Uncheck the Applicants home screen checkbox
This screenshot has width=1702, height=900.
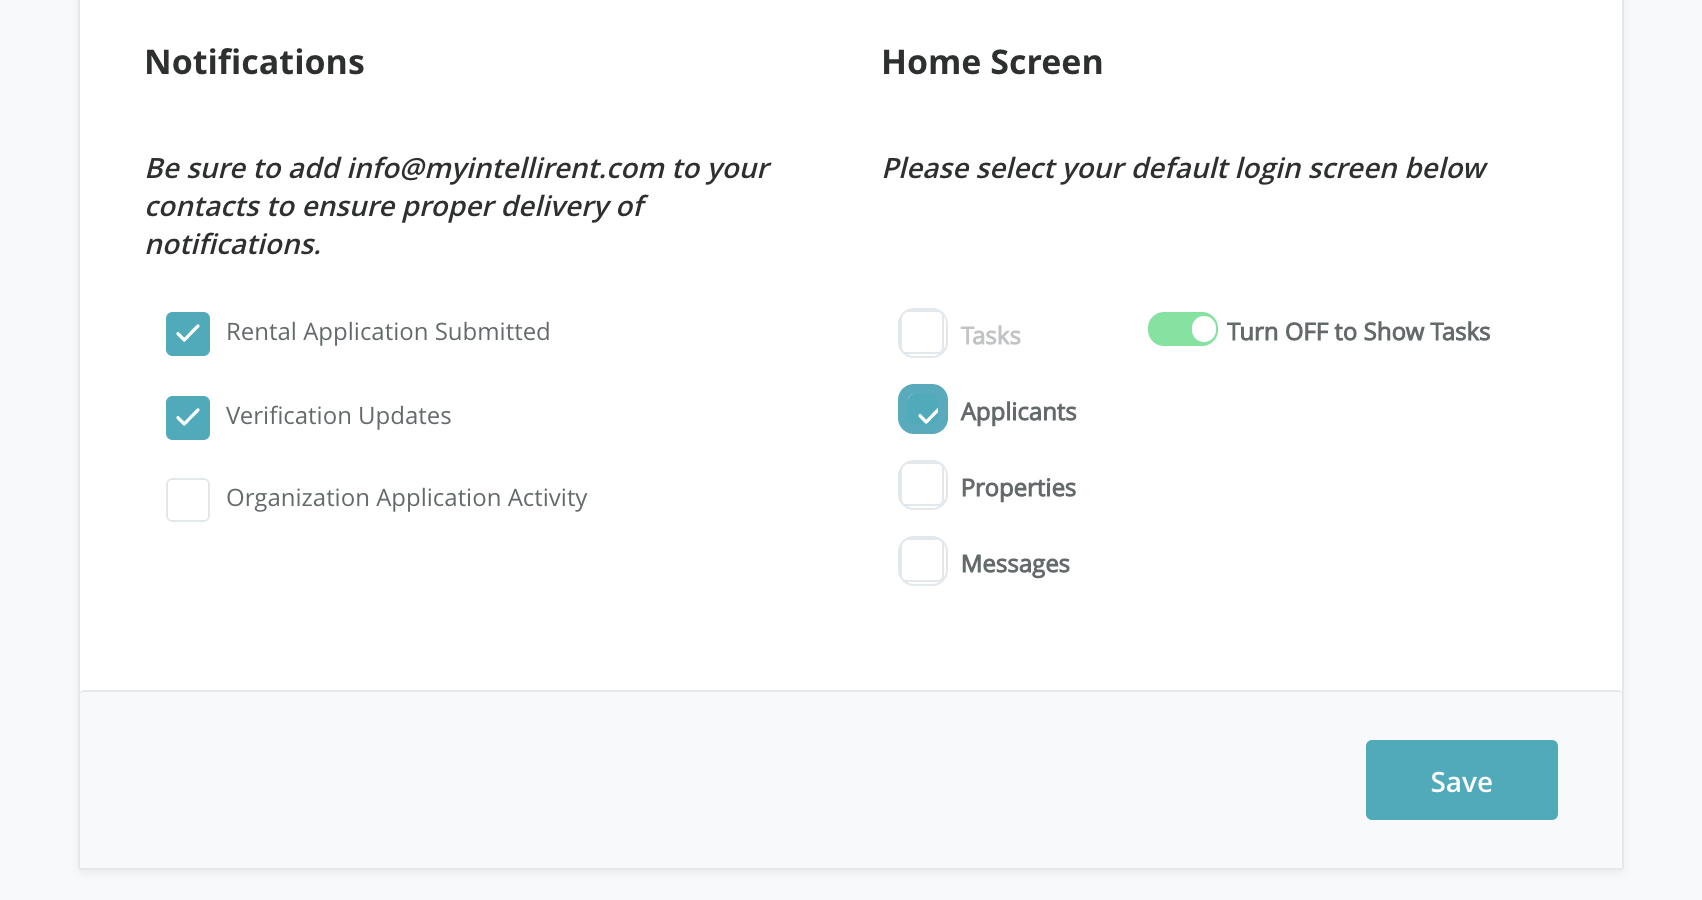[x=923, y=409]
